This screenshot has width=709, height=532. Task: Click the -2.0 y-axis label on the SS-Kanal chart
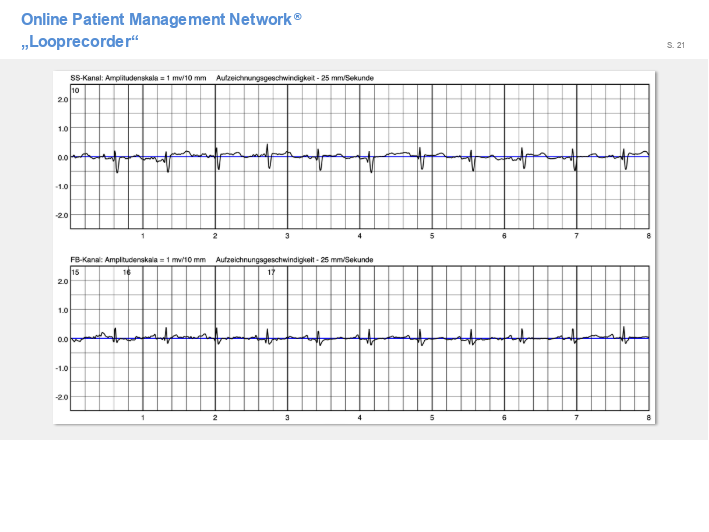[x=61, y=215]
